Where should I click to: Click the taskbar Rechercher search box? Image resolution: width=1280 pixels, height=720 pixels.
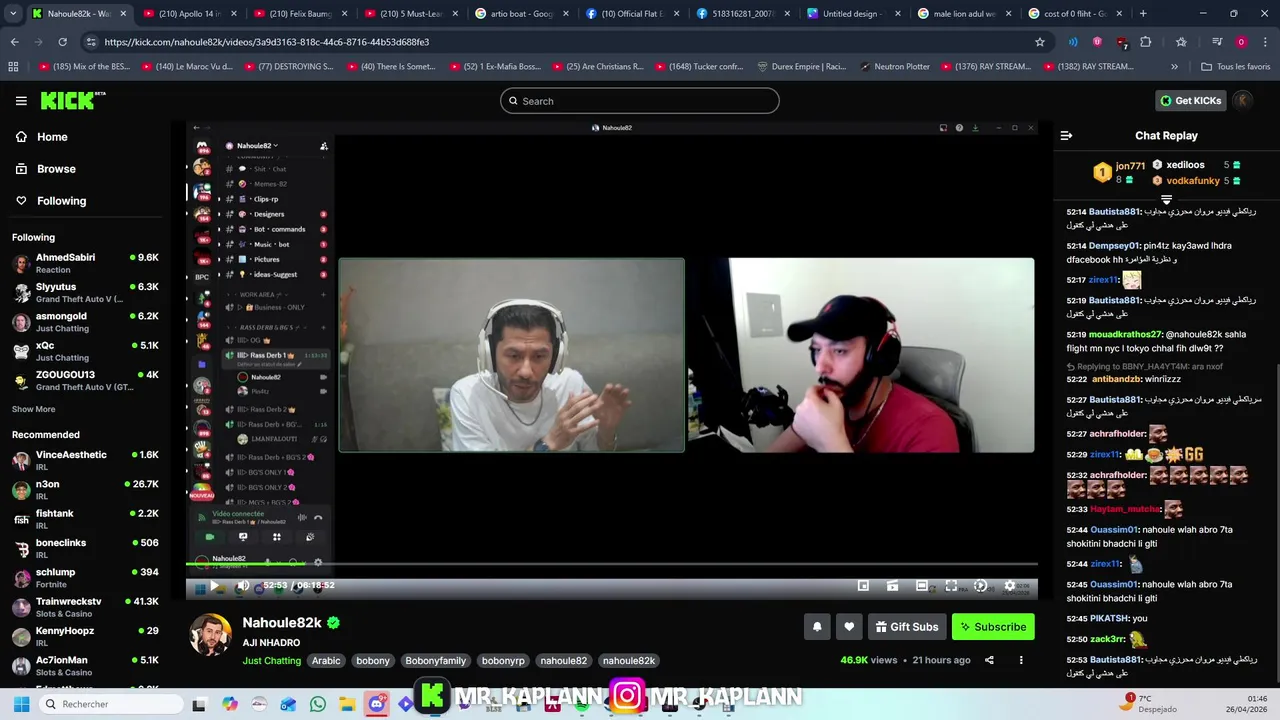[x=110, y=704]
